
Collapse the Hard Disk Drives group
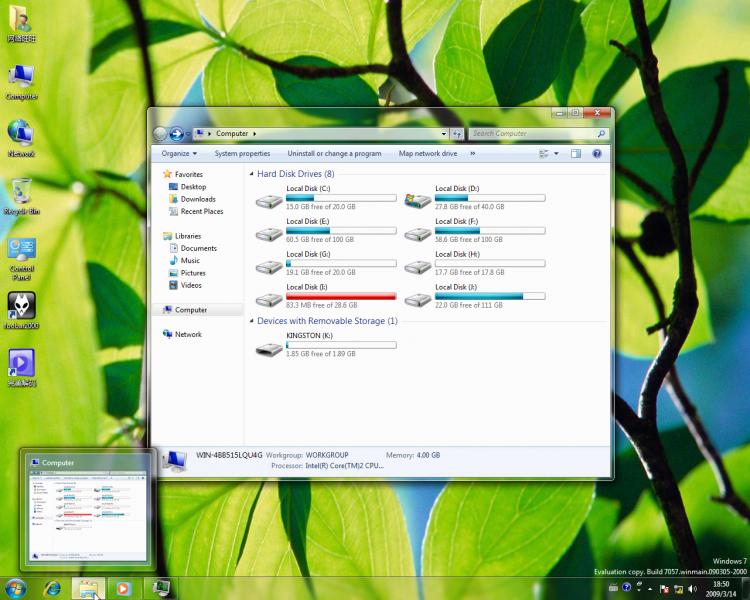coord(252,174)
